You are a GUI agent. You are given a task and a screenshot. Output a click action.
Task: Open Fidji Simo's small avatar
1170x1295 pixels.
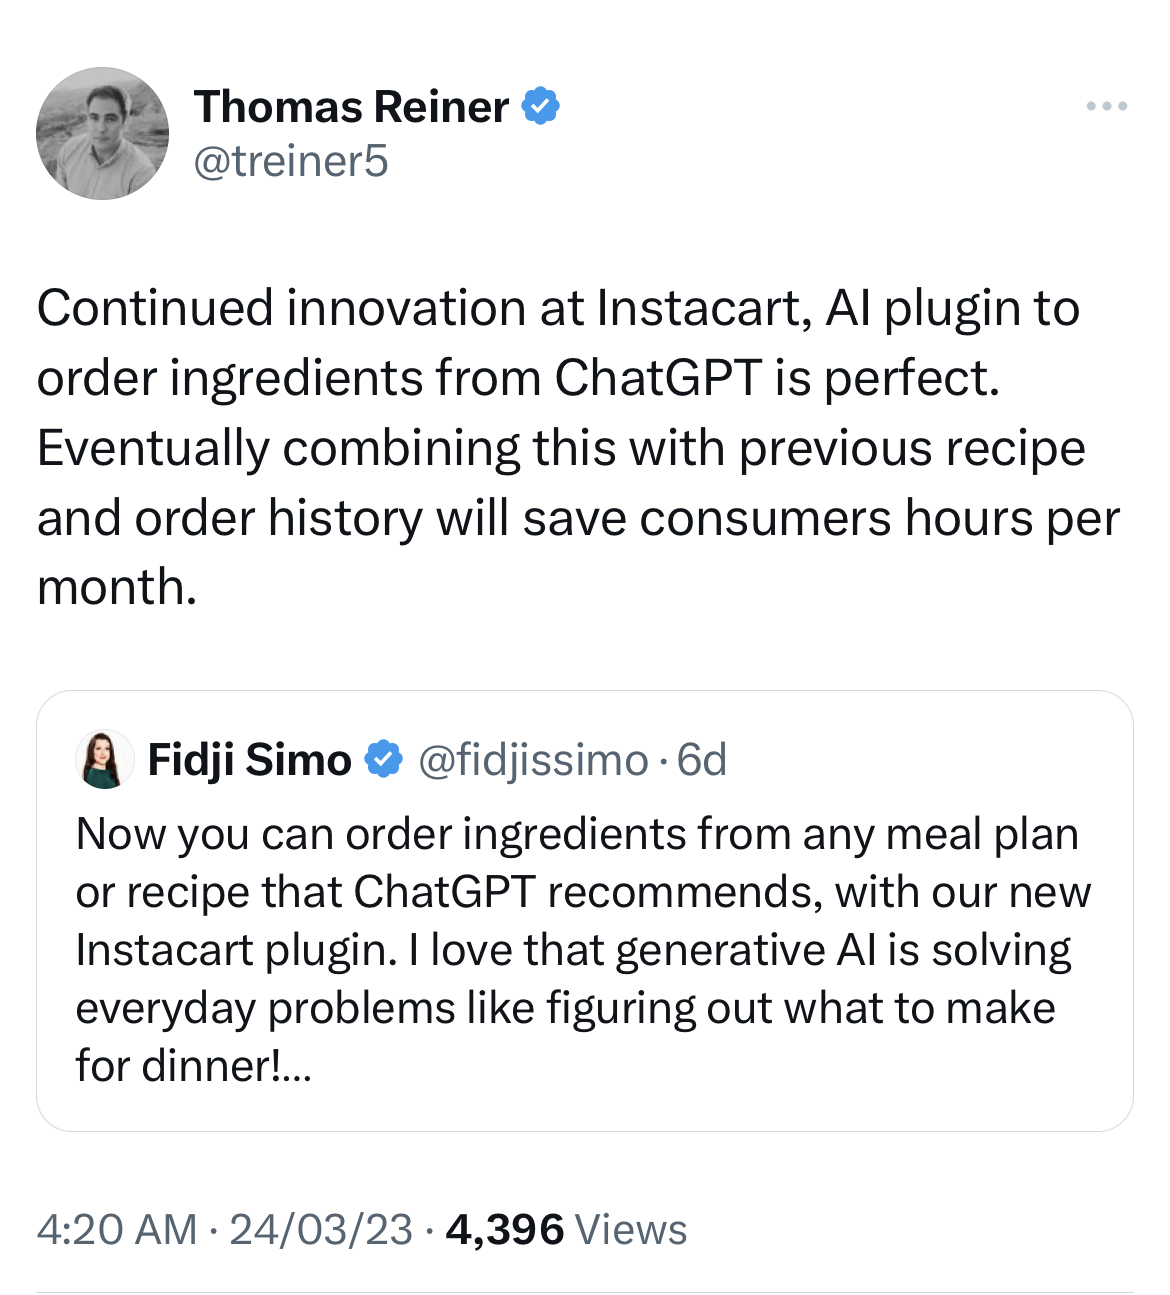point(104,760)
